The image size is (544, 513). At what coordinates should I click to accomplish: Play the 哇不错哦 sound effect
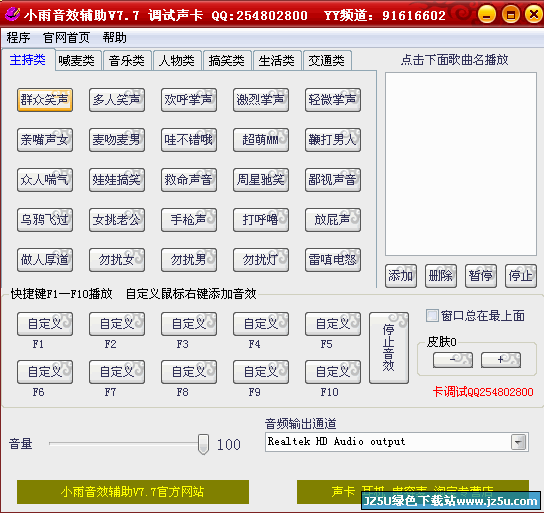tap(189, 140)
